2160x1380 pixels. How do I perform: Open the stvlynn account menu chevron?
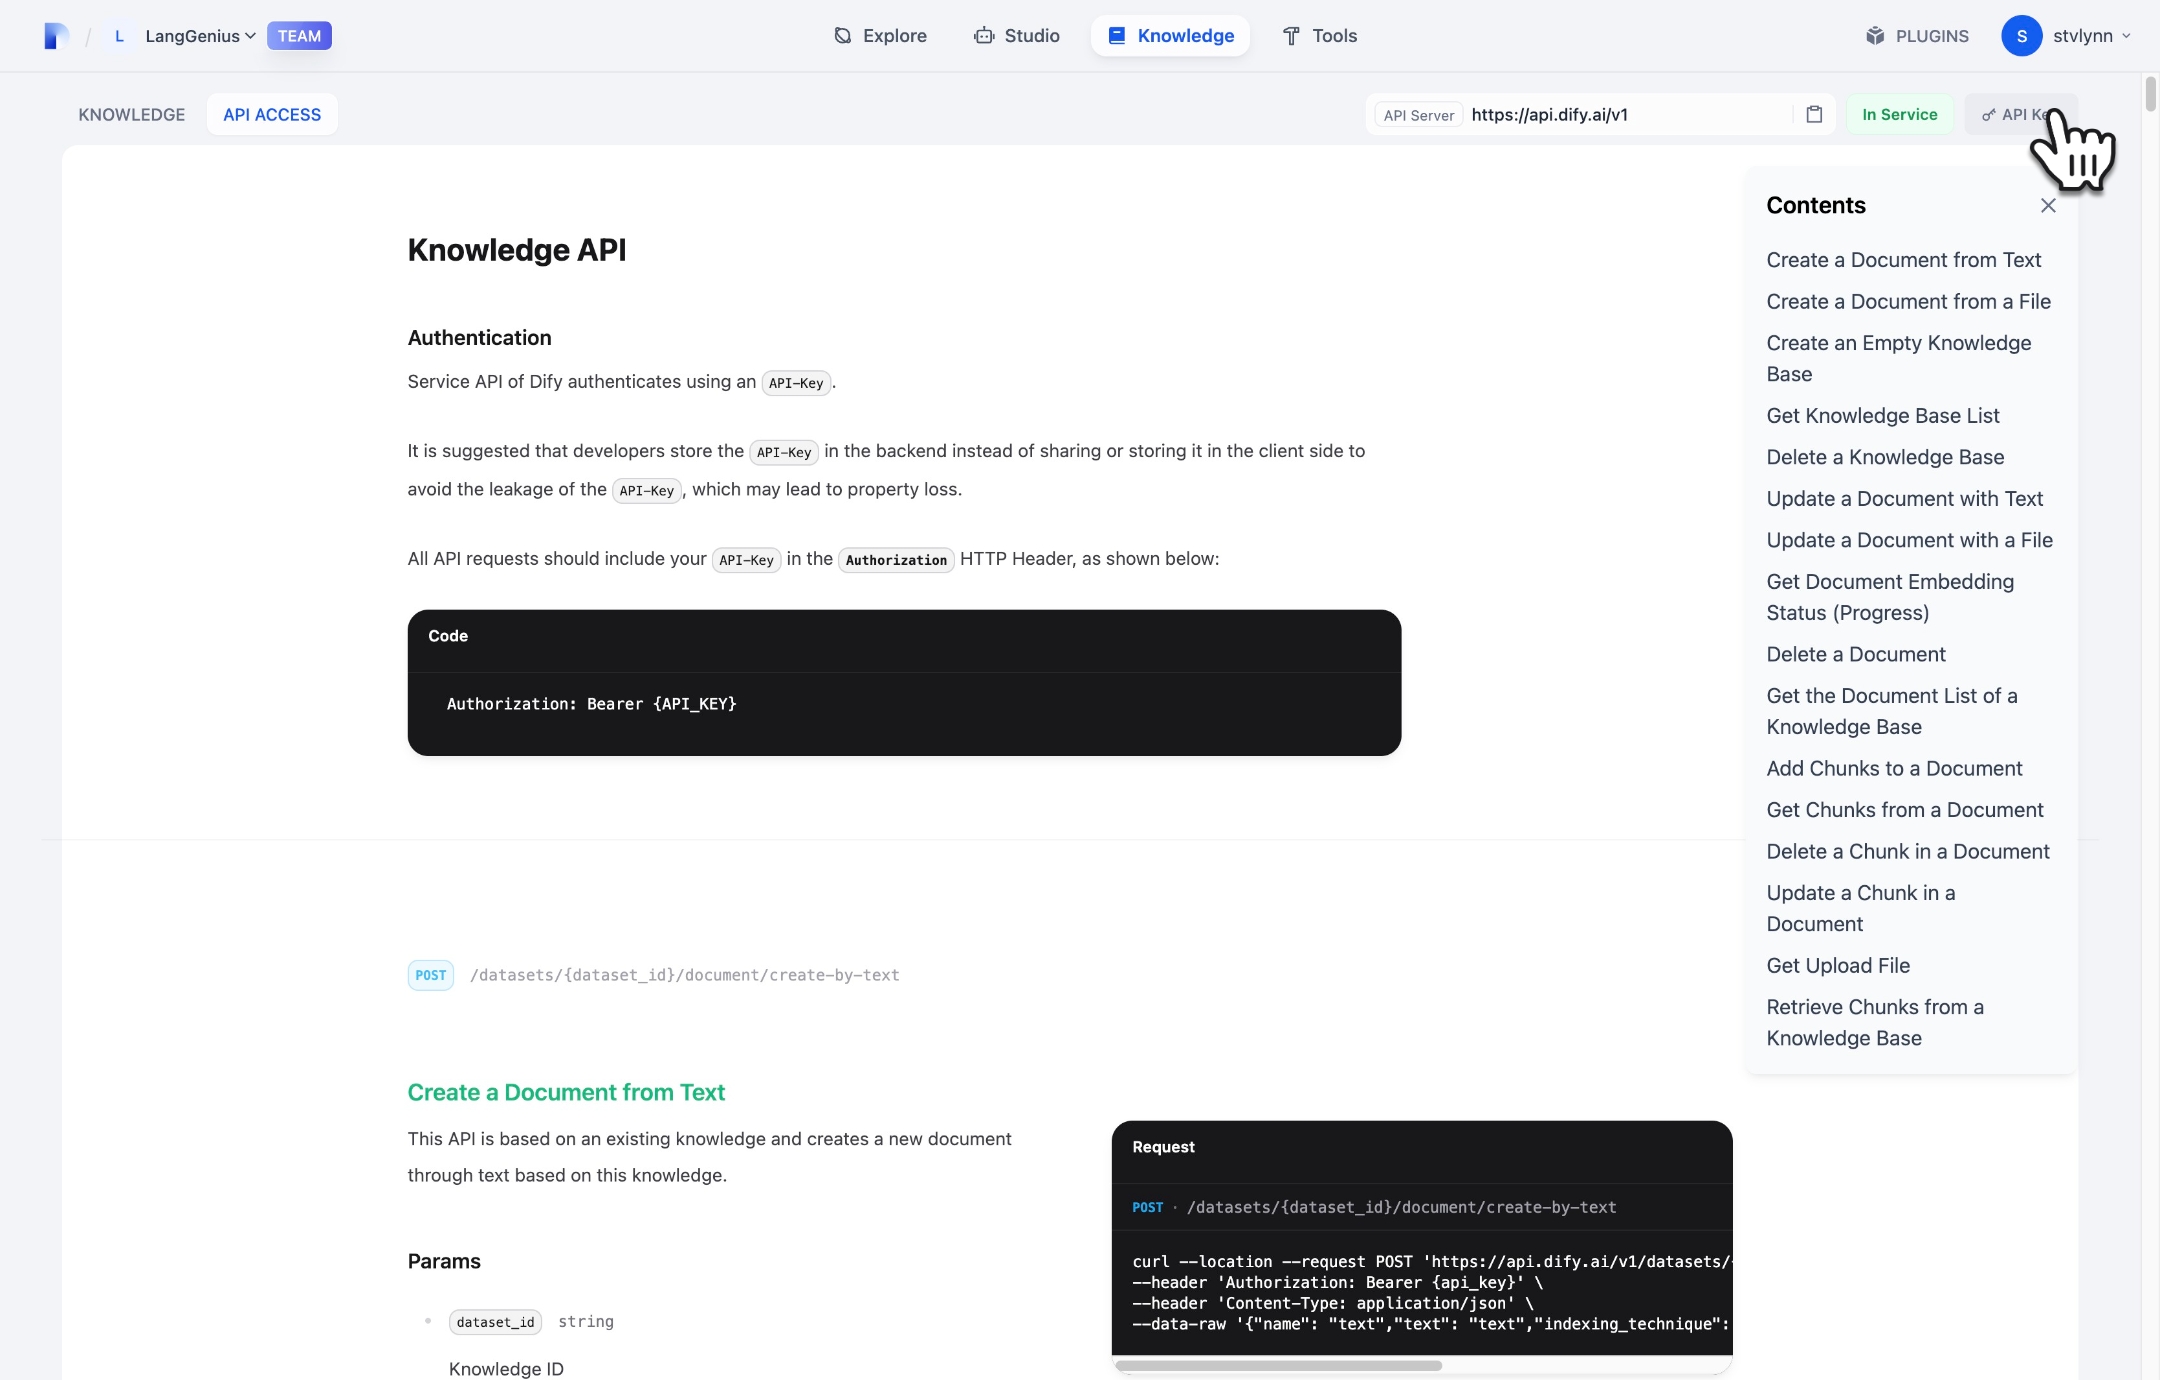(2126, 36)
